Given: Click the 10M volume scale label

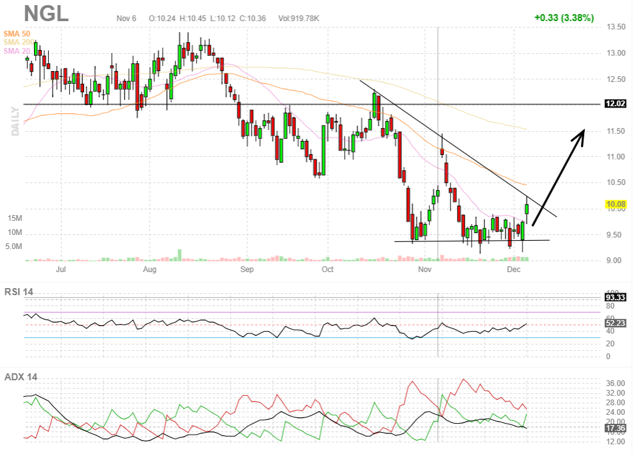Looking at the screenshot, I should click(15, 233).
